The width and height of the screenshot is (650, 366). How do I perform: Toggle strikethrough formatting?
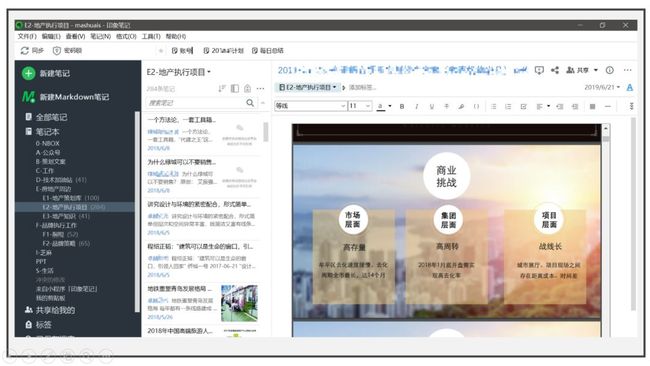point(446,107)
